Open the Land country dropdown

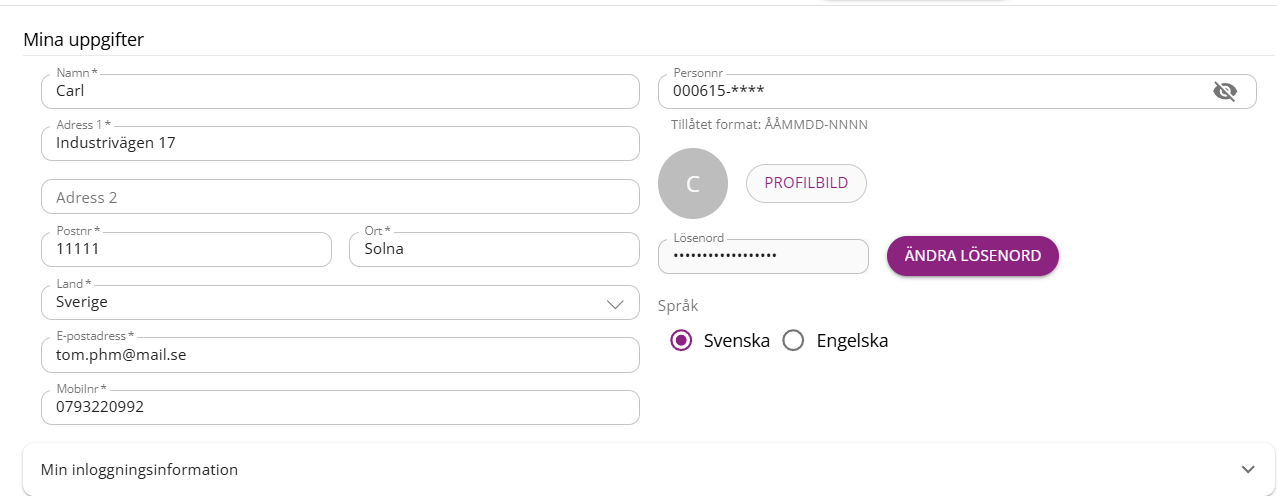point(330,303)
